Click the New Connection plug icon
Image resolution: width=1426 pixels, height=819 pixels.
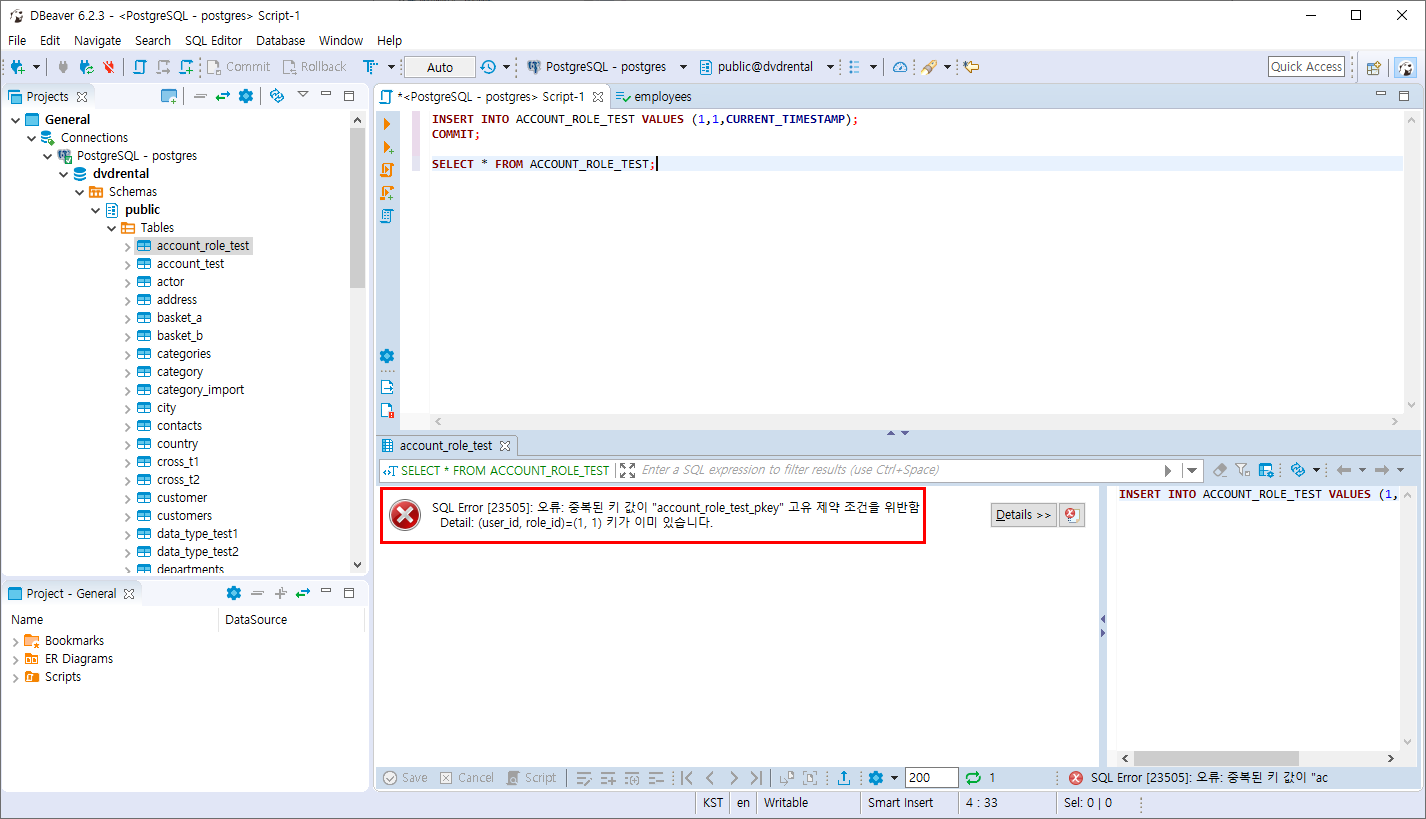(18, 67)
